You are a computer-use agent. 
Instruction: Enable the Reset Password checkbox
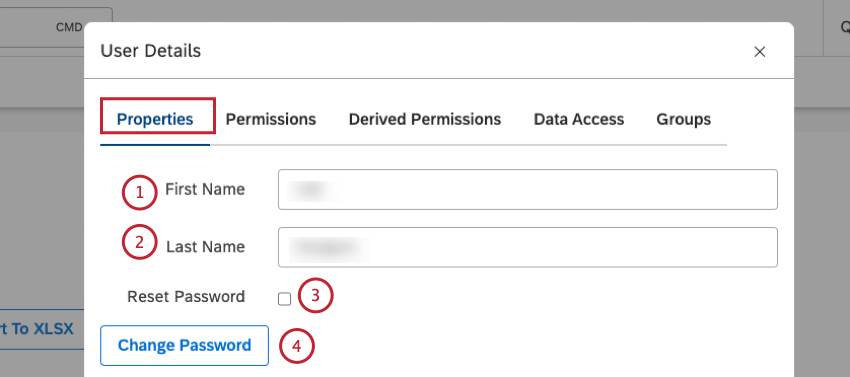tap(284, 299)
